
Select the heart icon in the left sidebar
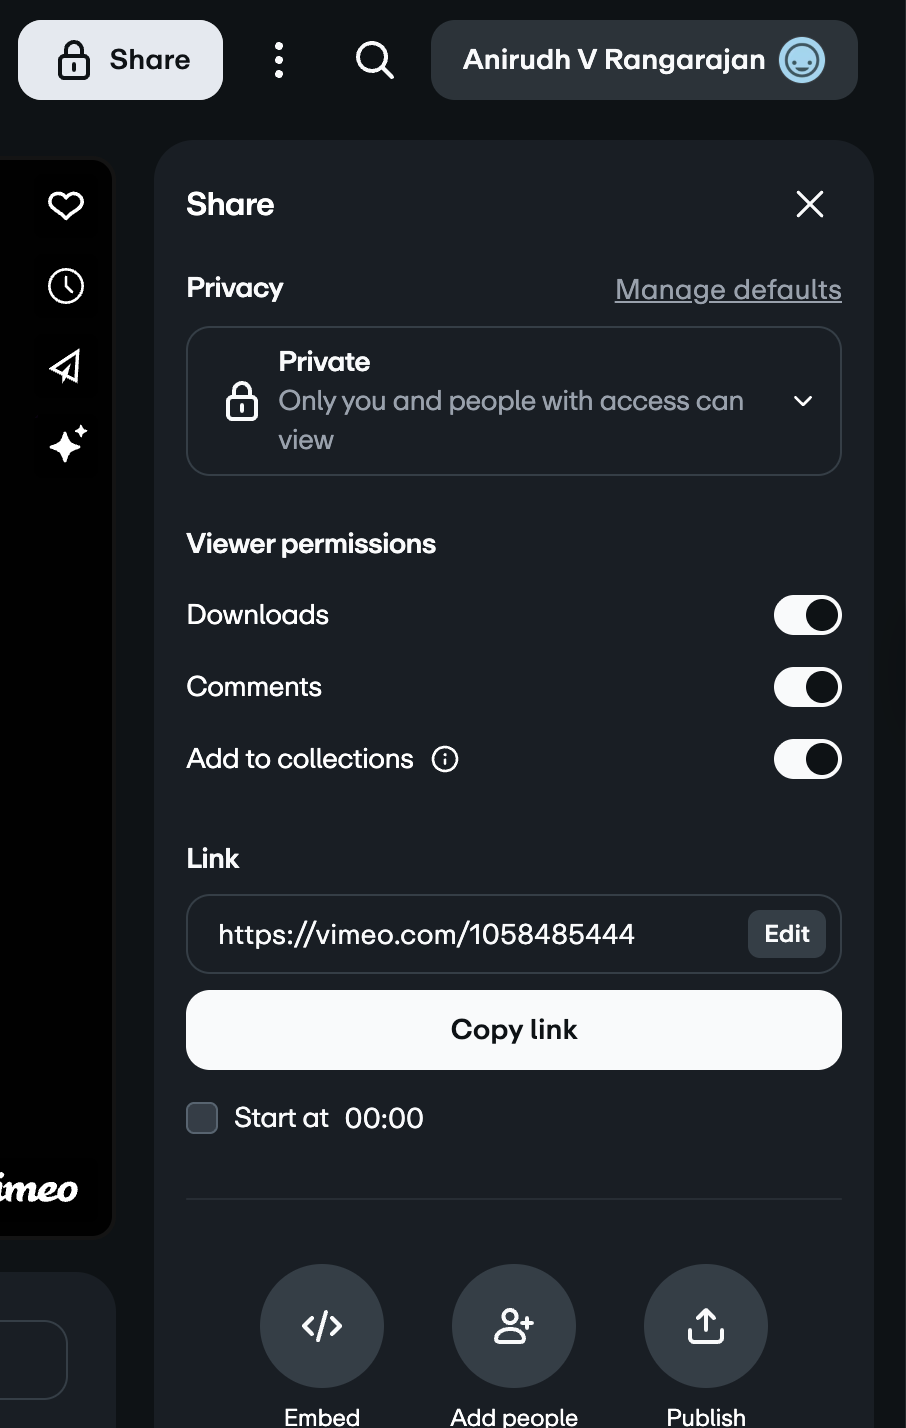[x=65, y=206]
